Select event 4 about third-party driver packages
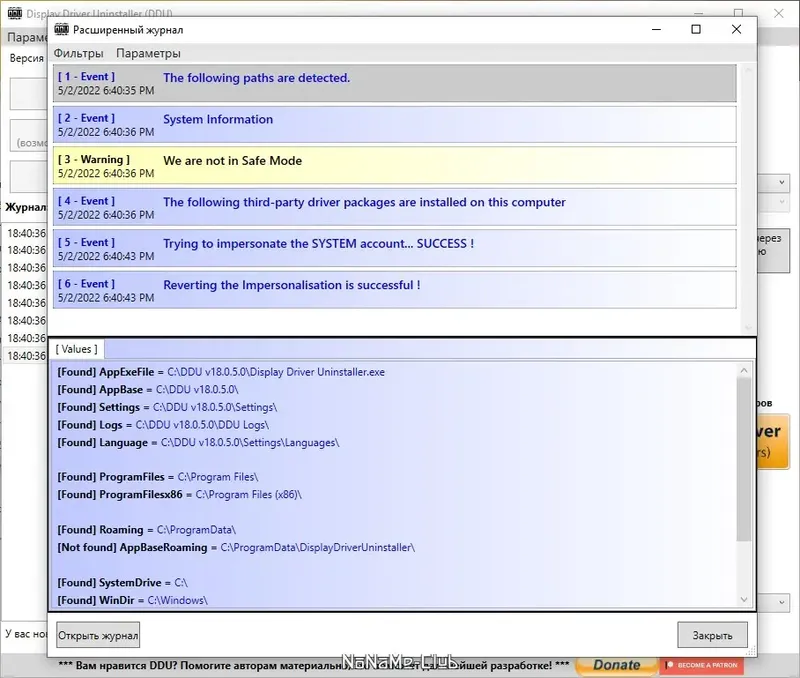The height and width of the screenshot is (678, 800). (x=394, y=207)
